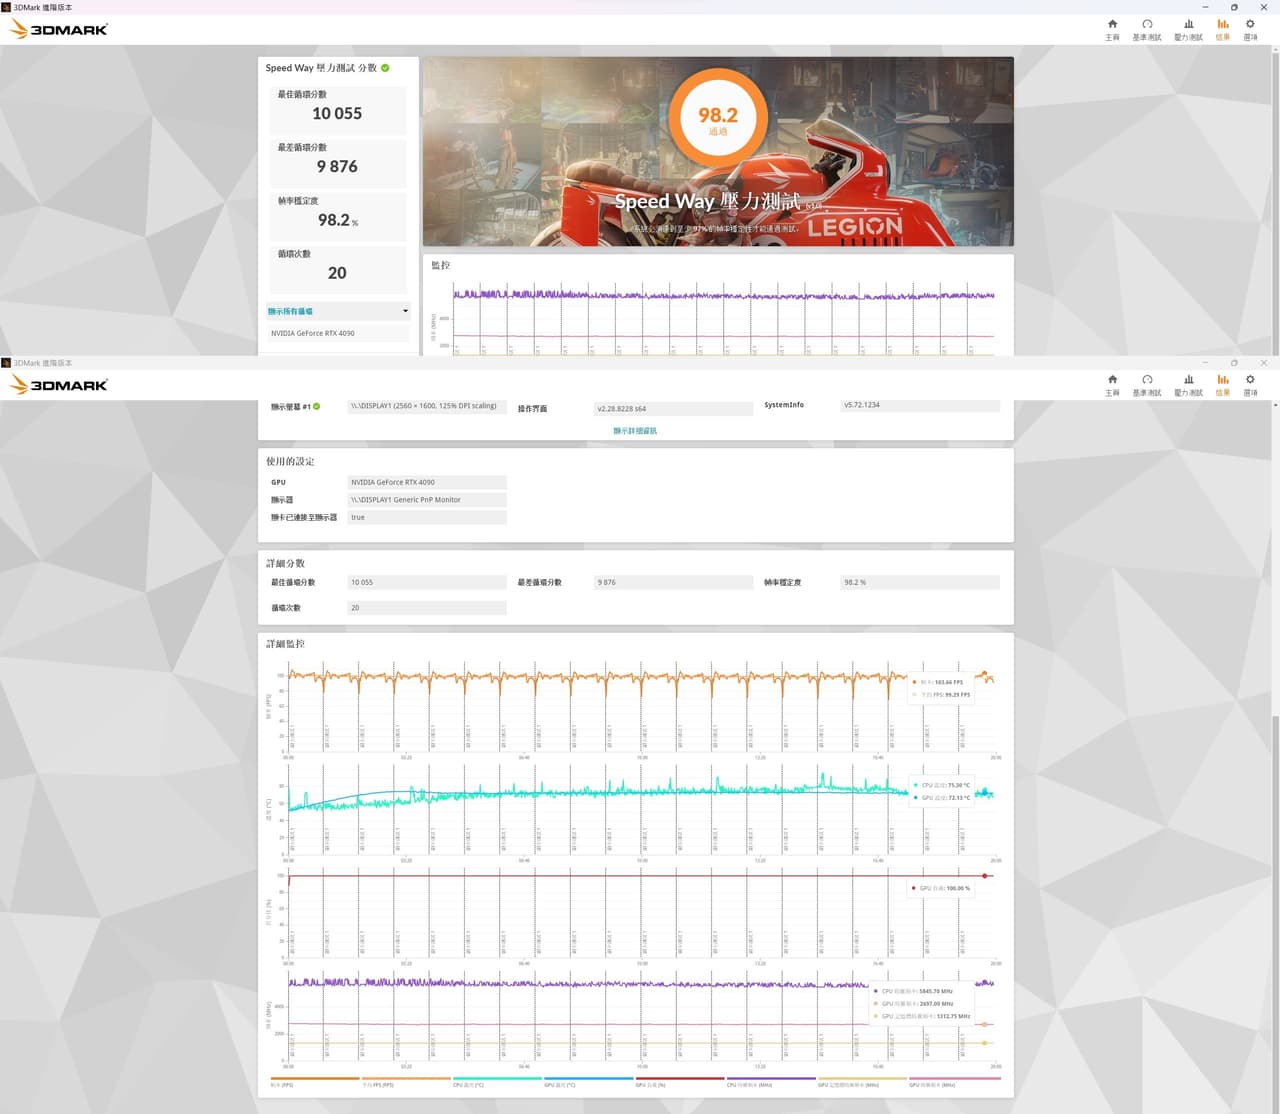Click the 詳細監控 detailed monitoring heading
Screen dimensions: 1280x1114
coord(285,644)
